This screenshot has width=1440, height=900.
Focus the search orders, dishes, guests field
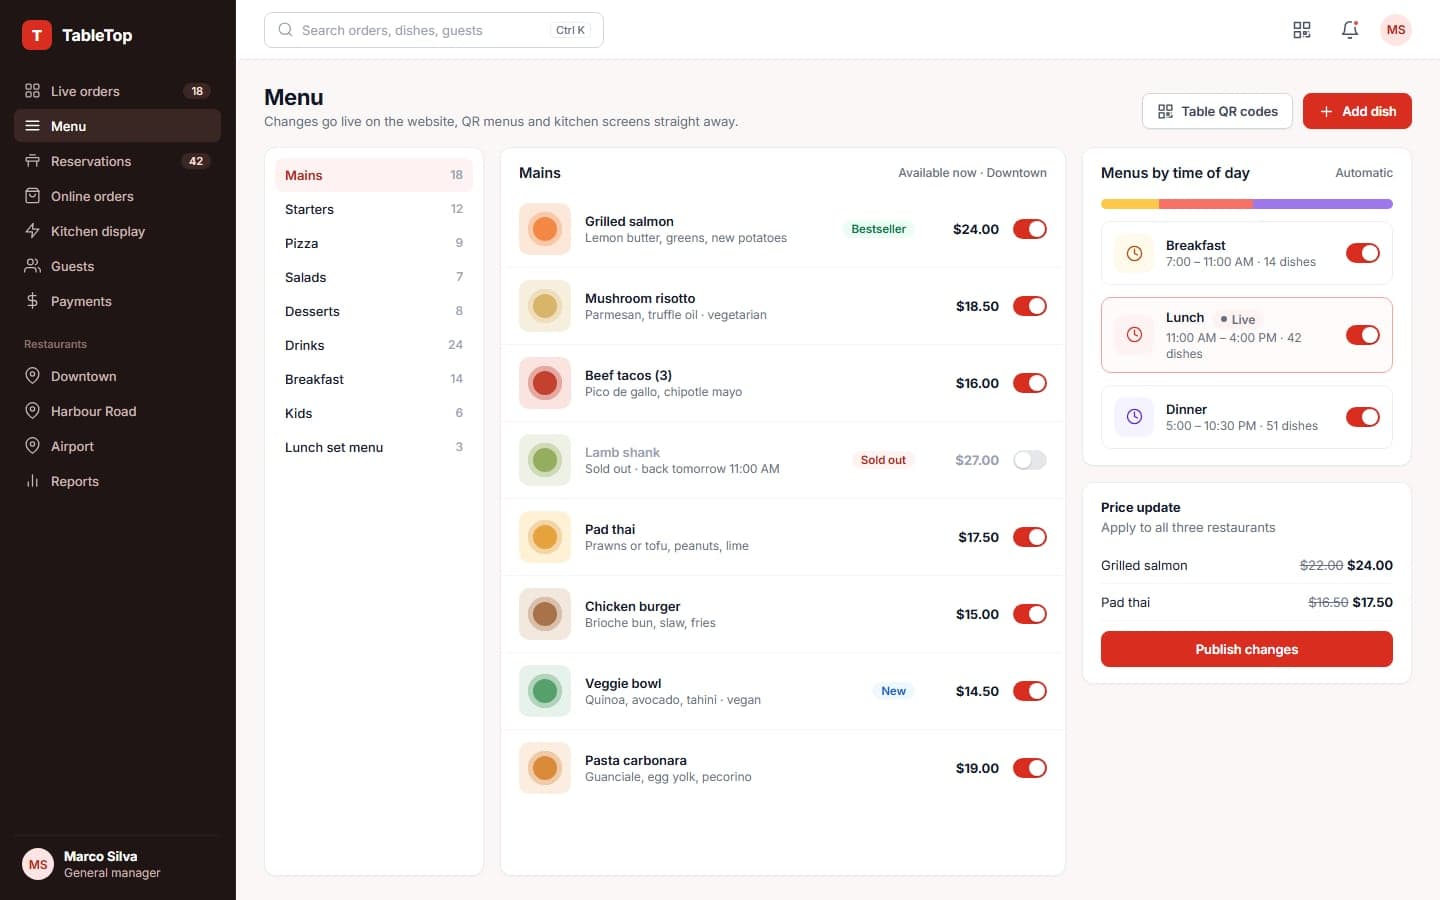(x=434, y=30)
